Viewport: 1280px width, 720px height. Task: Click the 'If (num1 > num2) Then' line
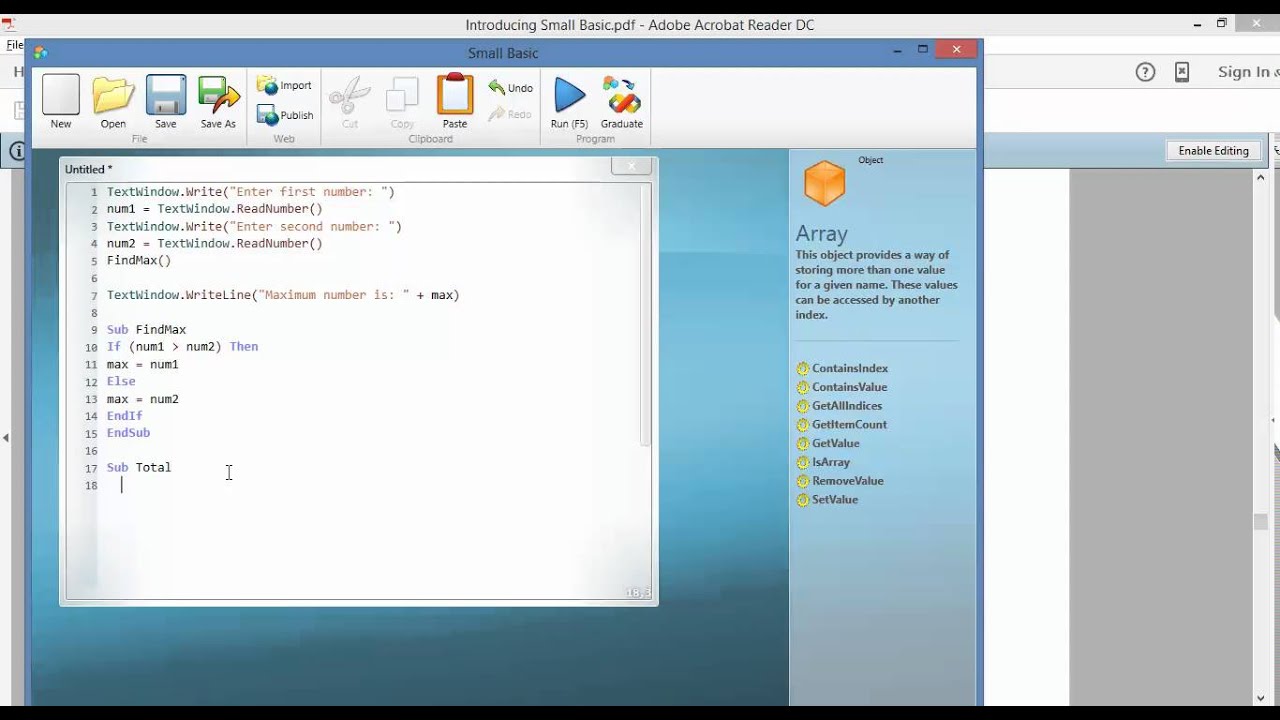pyautogui.click(x=182, y=347)
